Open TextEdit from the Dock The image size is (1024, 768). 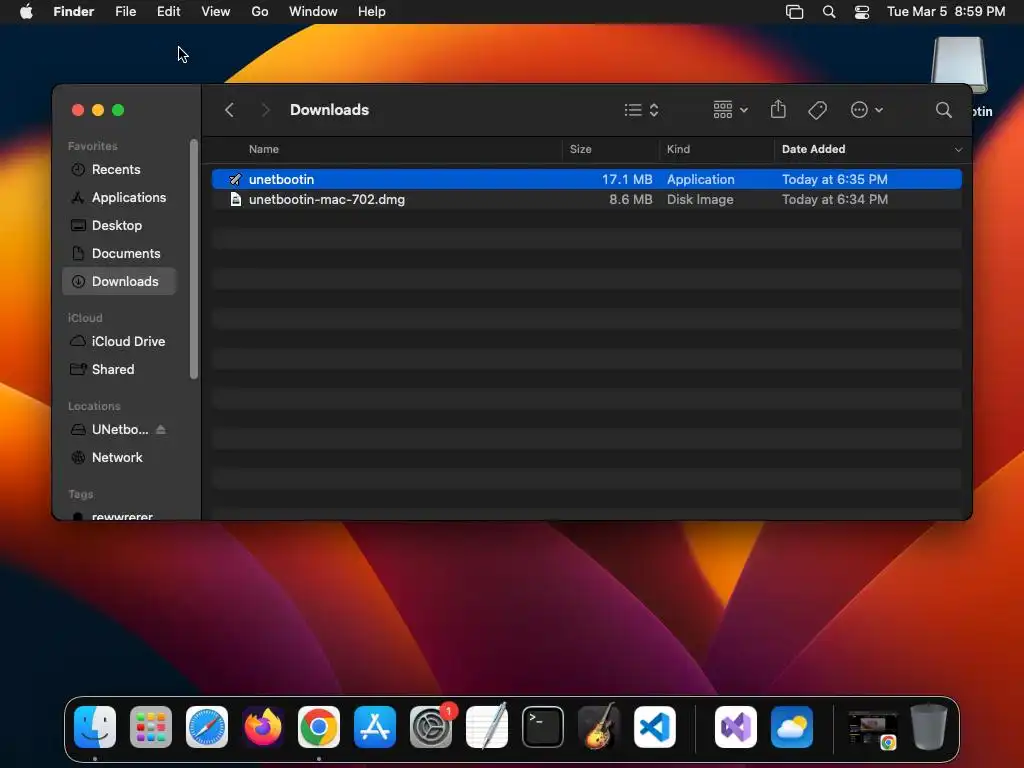click(x=487, y=726)
